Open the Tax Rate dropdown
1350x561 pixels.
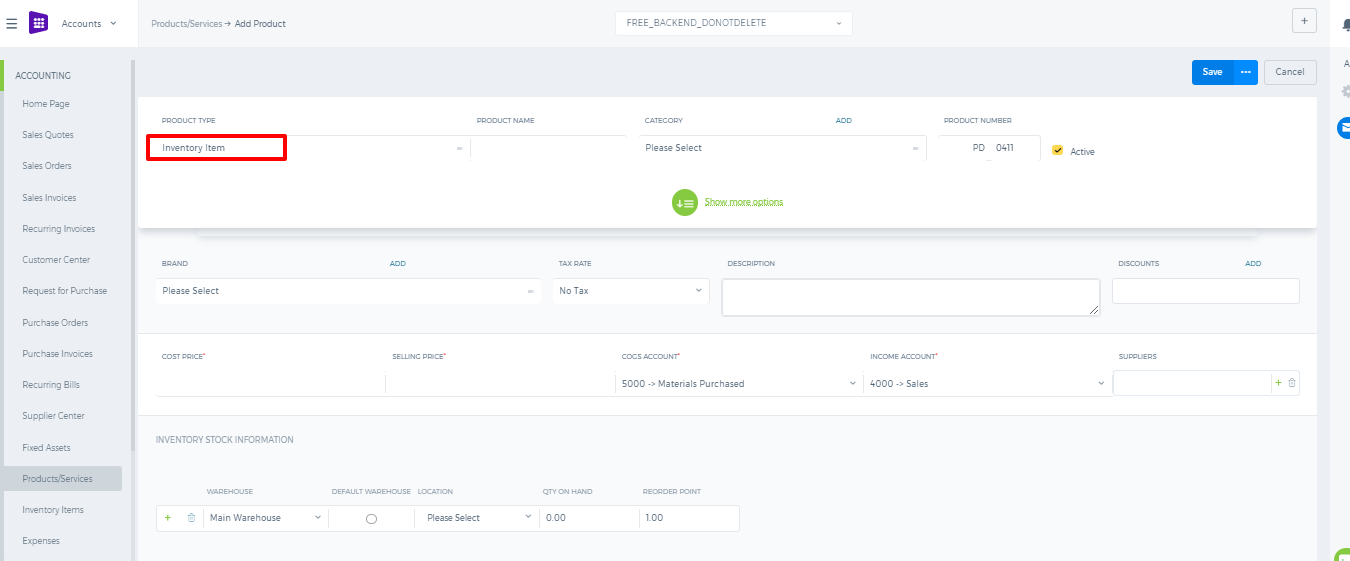point(631,291)
